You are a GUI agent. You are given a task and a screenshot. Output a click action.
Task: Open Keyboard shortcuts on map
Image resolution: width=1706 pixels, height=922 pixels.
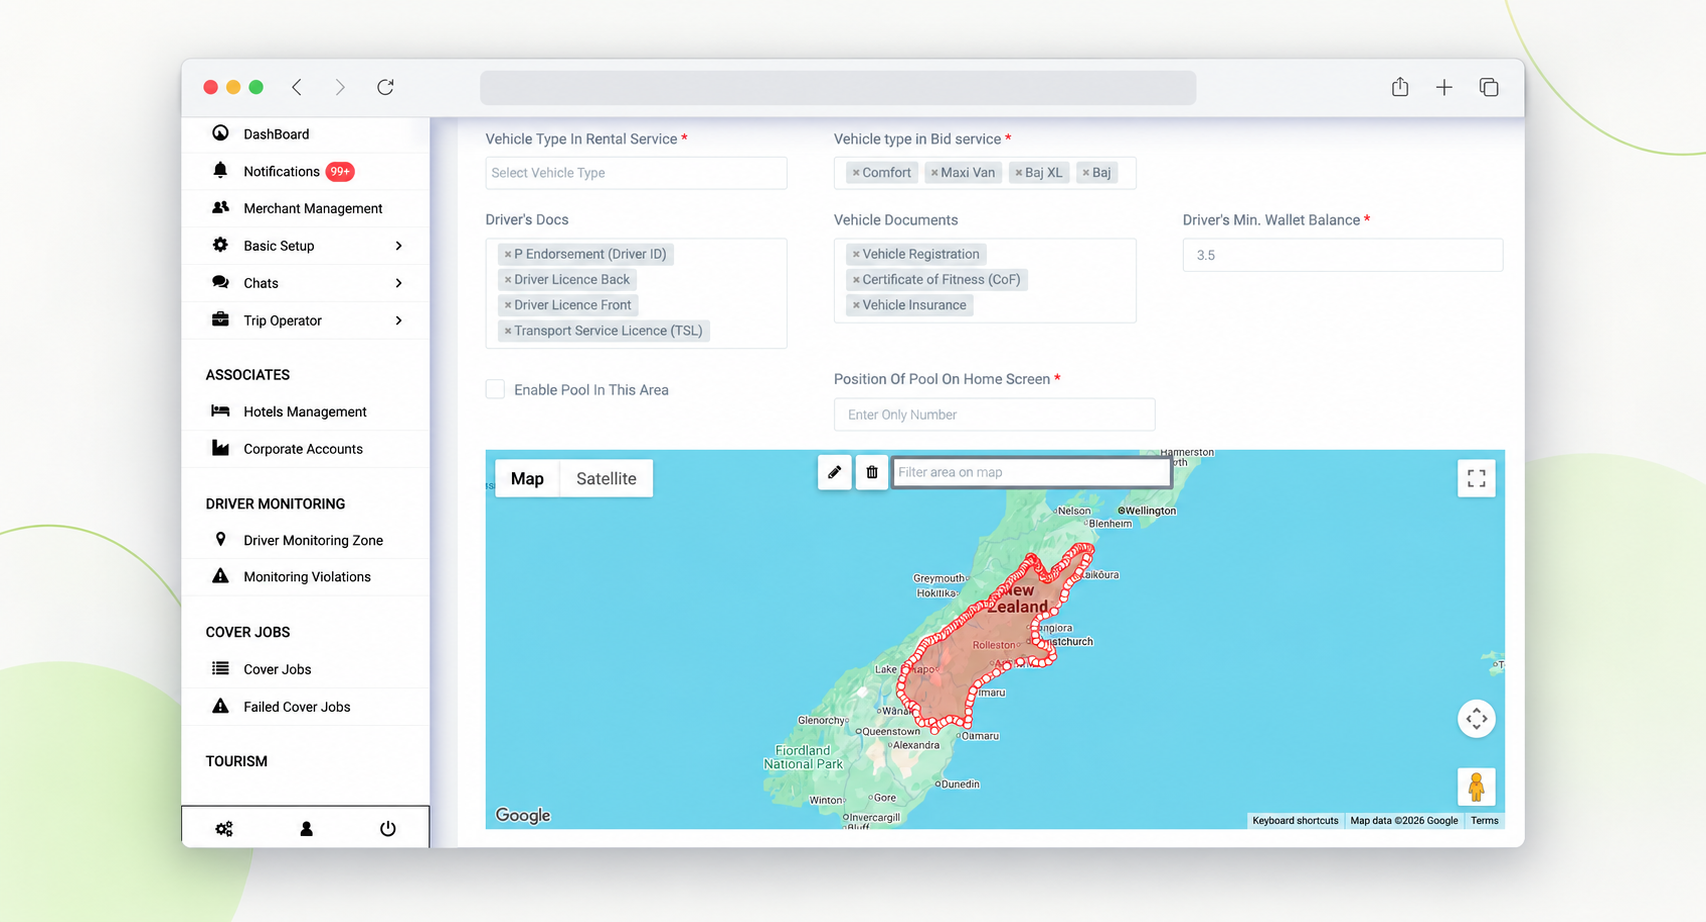point(1295,821)
